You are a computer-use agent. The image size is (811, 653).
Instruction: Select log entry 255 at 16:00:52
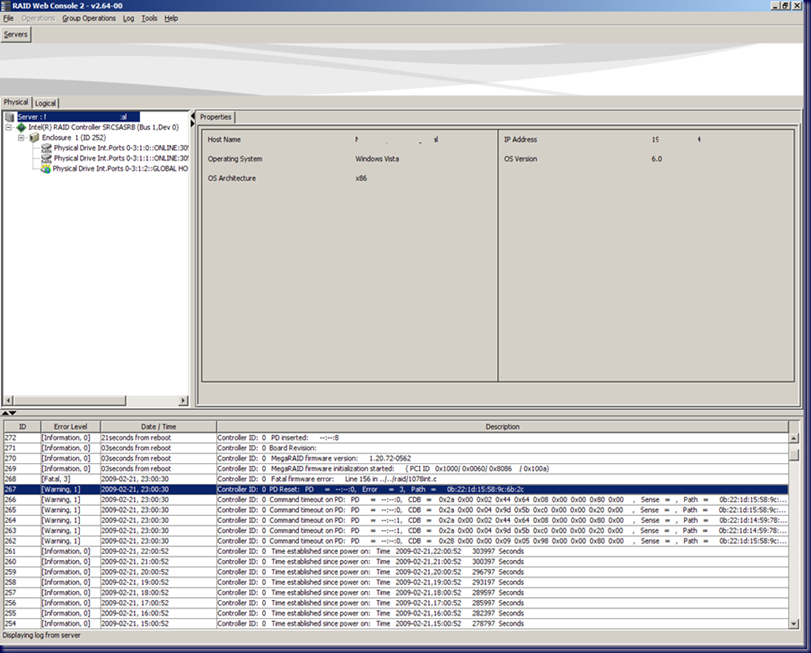click(396, 613)
